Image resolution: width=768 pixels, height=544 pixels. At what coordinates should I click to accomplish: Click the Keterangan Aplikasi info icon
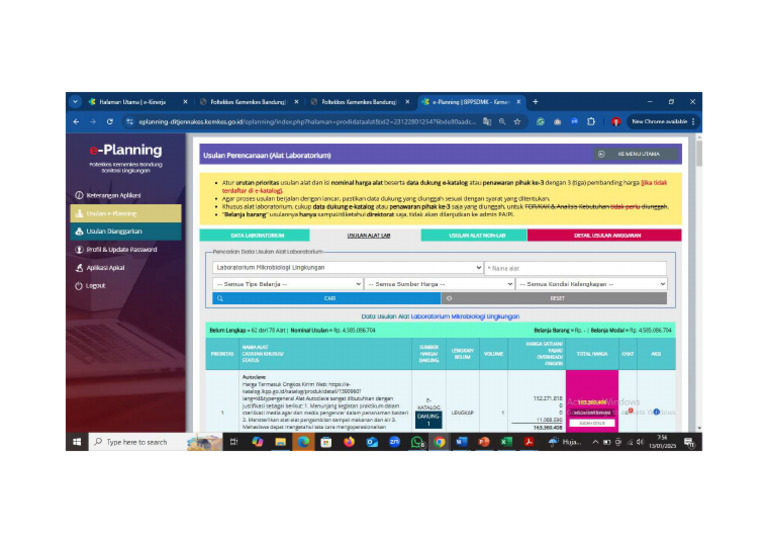tap(79, 195)
